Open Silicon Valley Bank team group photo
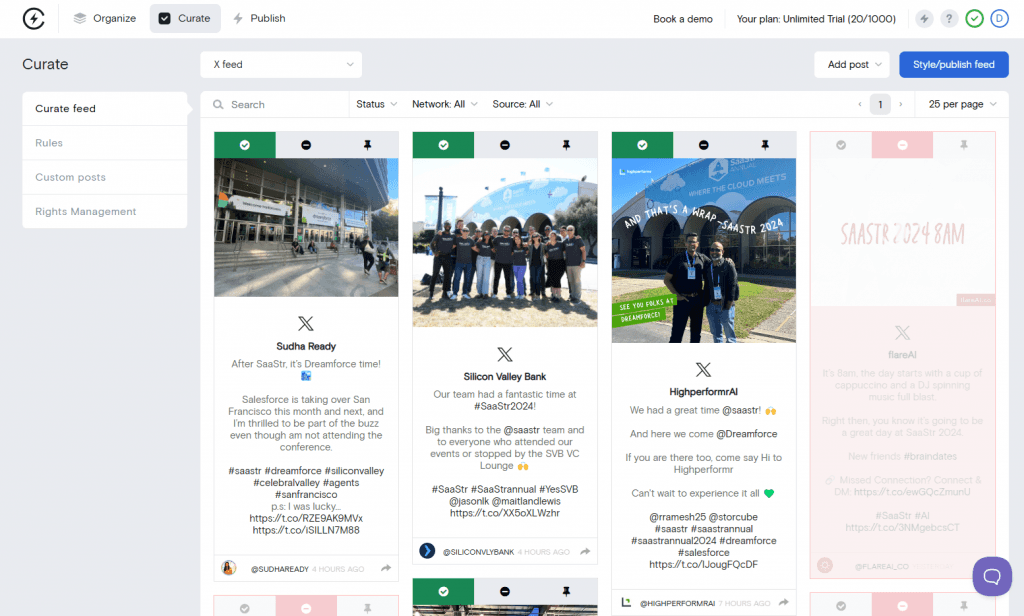Viewport: 1024px width, 616px height. [505, 242]
